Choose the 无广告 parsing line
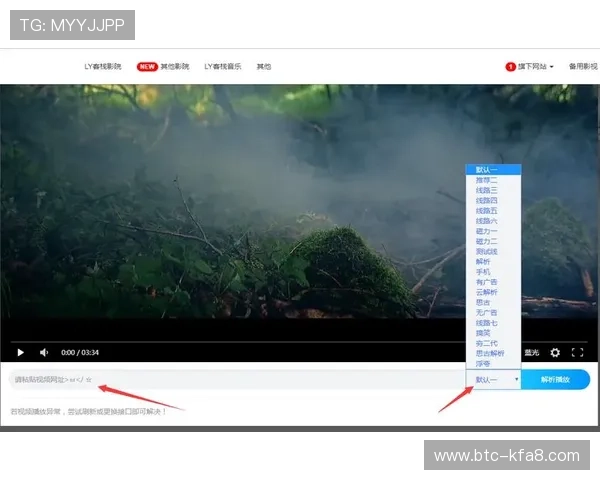Viewport: 600px width, 480px height. click(487, 313)
